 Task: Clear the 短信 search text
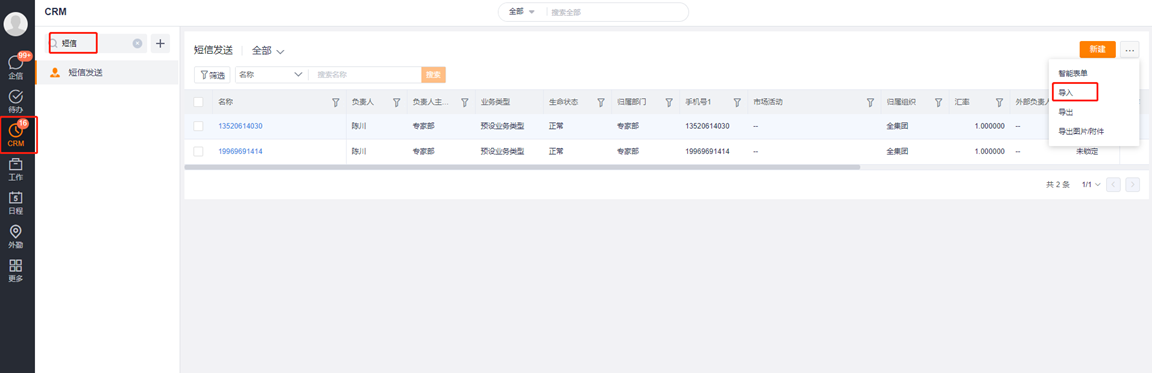[137, 43]
